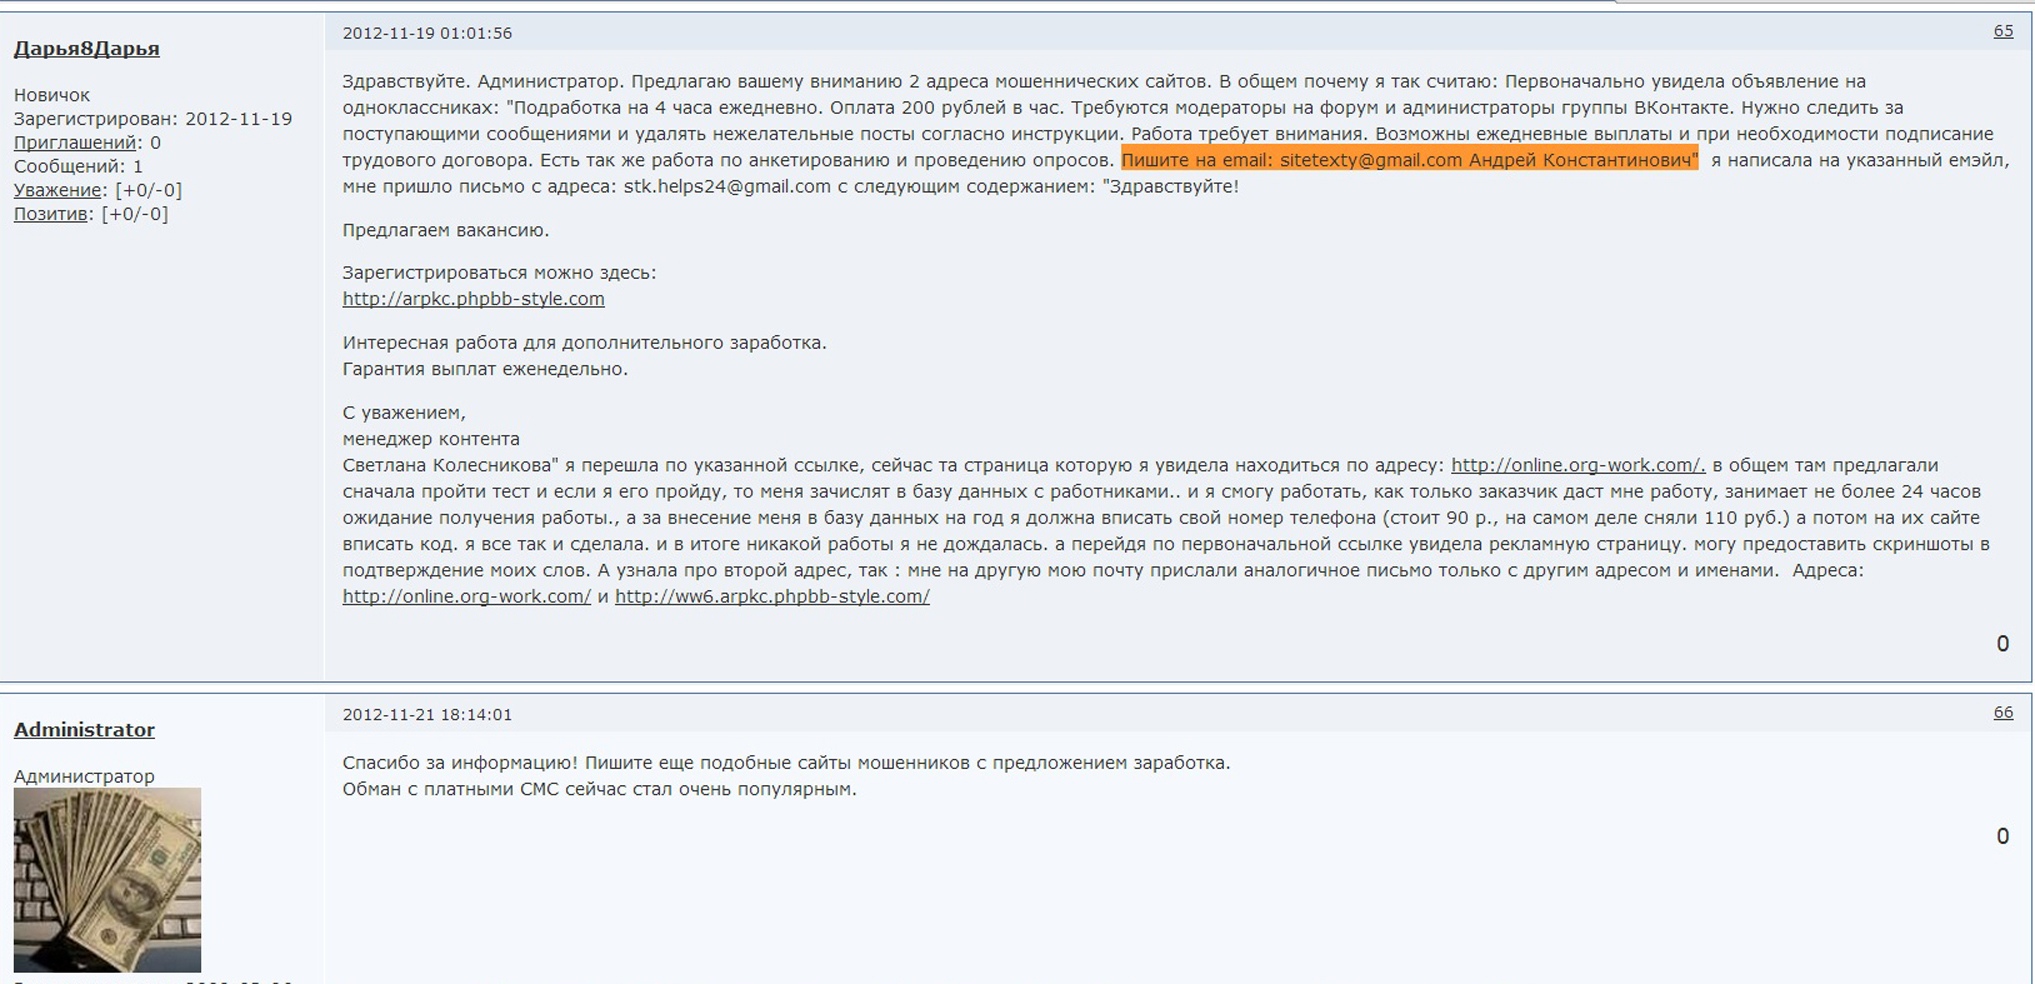The image size is (2035, 984).
Task: Open post number 65 permalink
Action: [2003, 31]
